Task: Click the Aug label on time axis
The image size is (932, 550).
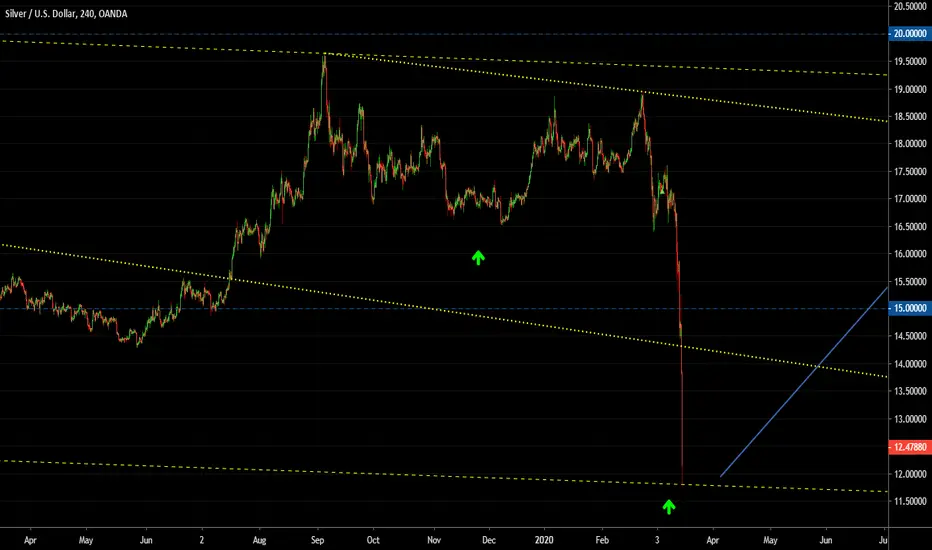Action: [259, 540]
